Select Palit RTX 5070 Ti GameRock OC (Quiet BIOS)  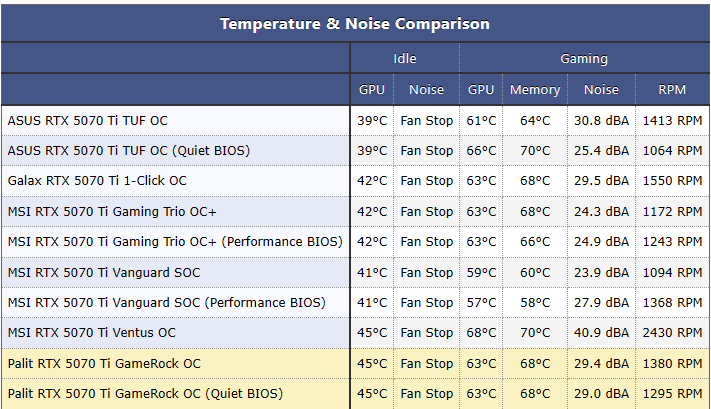pos(145,394)
